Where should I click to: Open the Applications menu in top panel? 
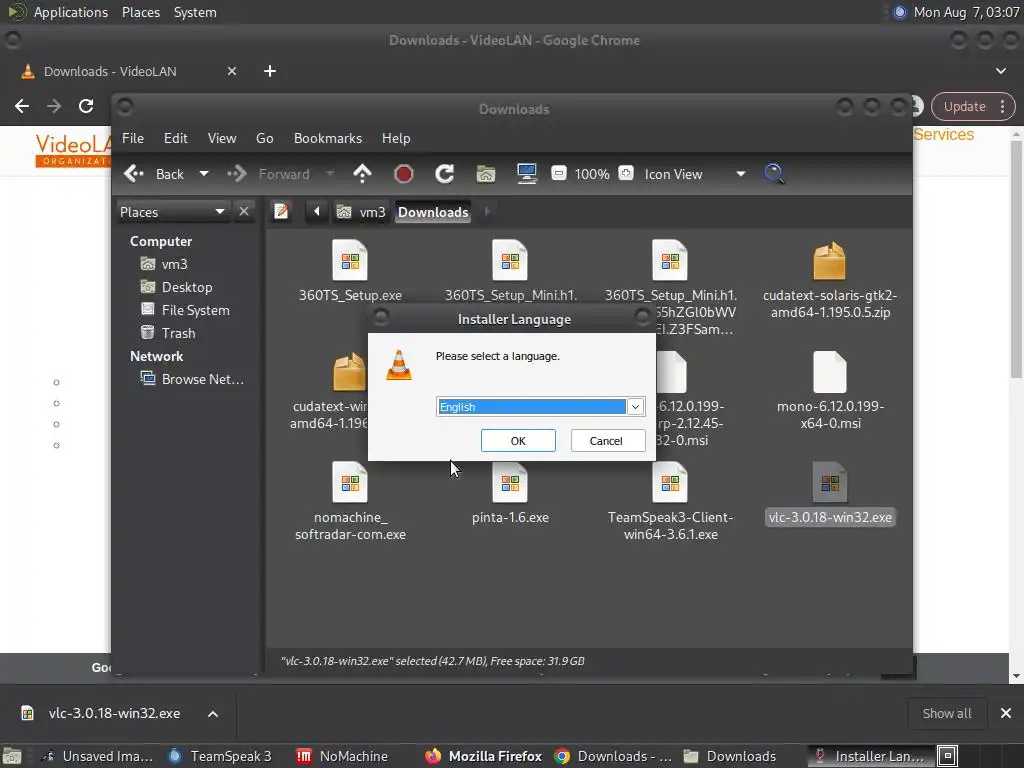click(x=71, y=12)
